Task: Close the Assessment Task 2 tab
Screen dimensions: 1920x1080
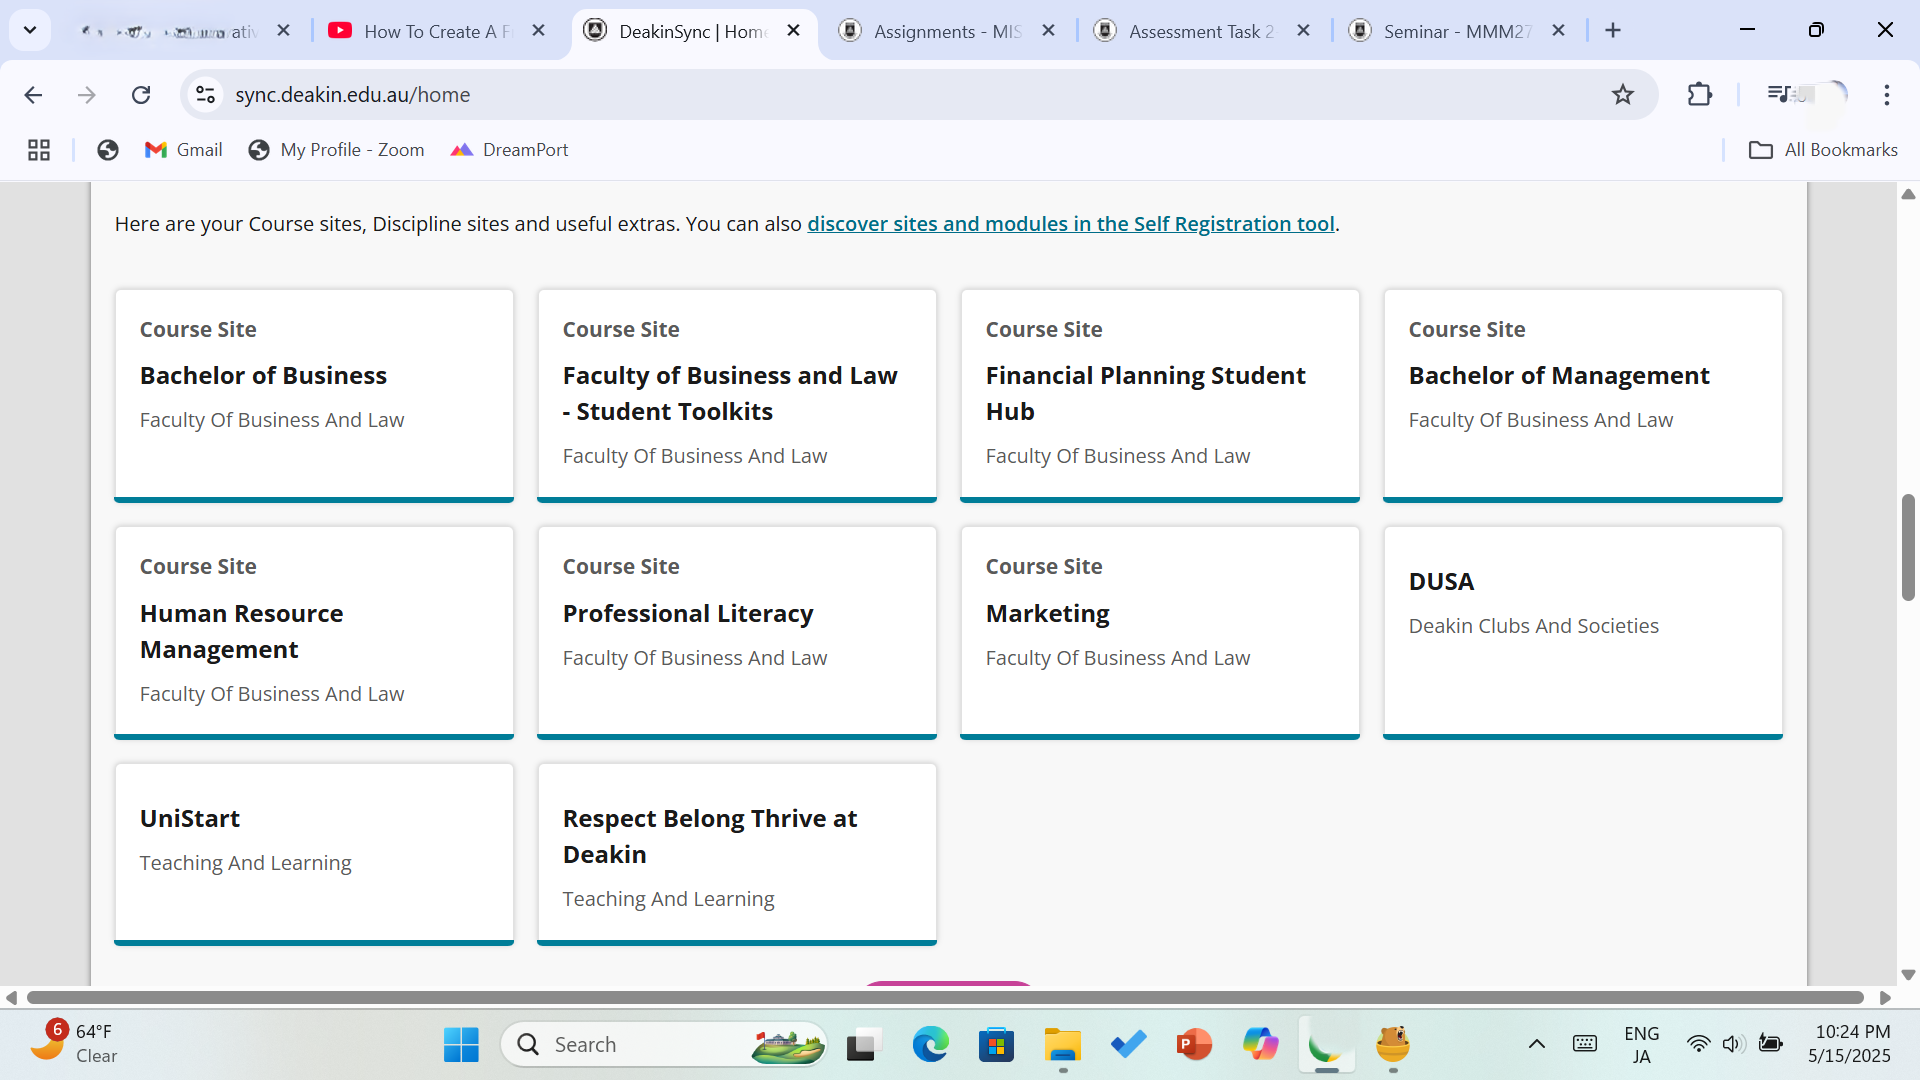Action: coord(1303,31)
